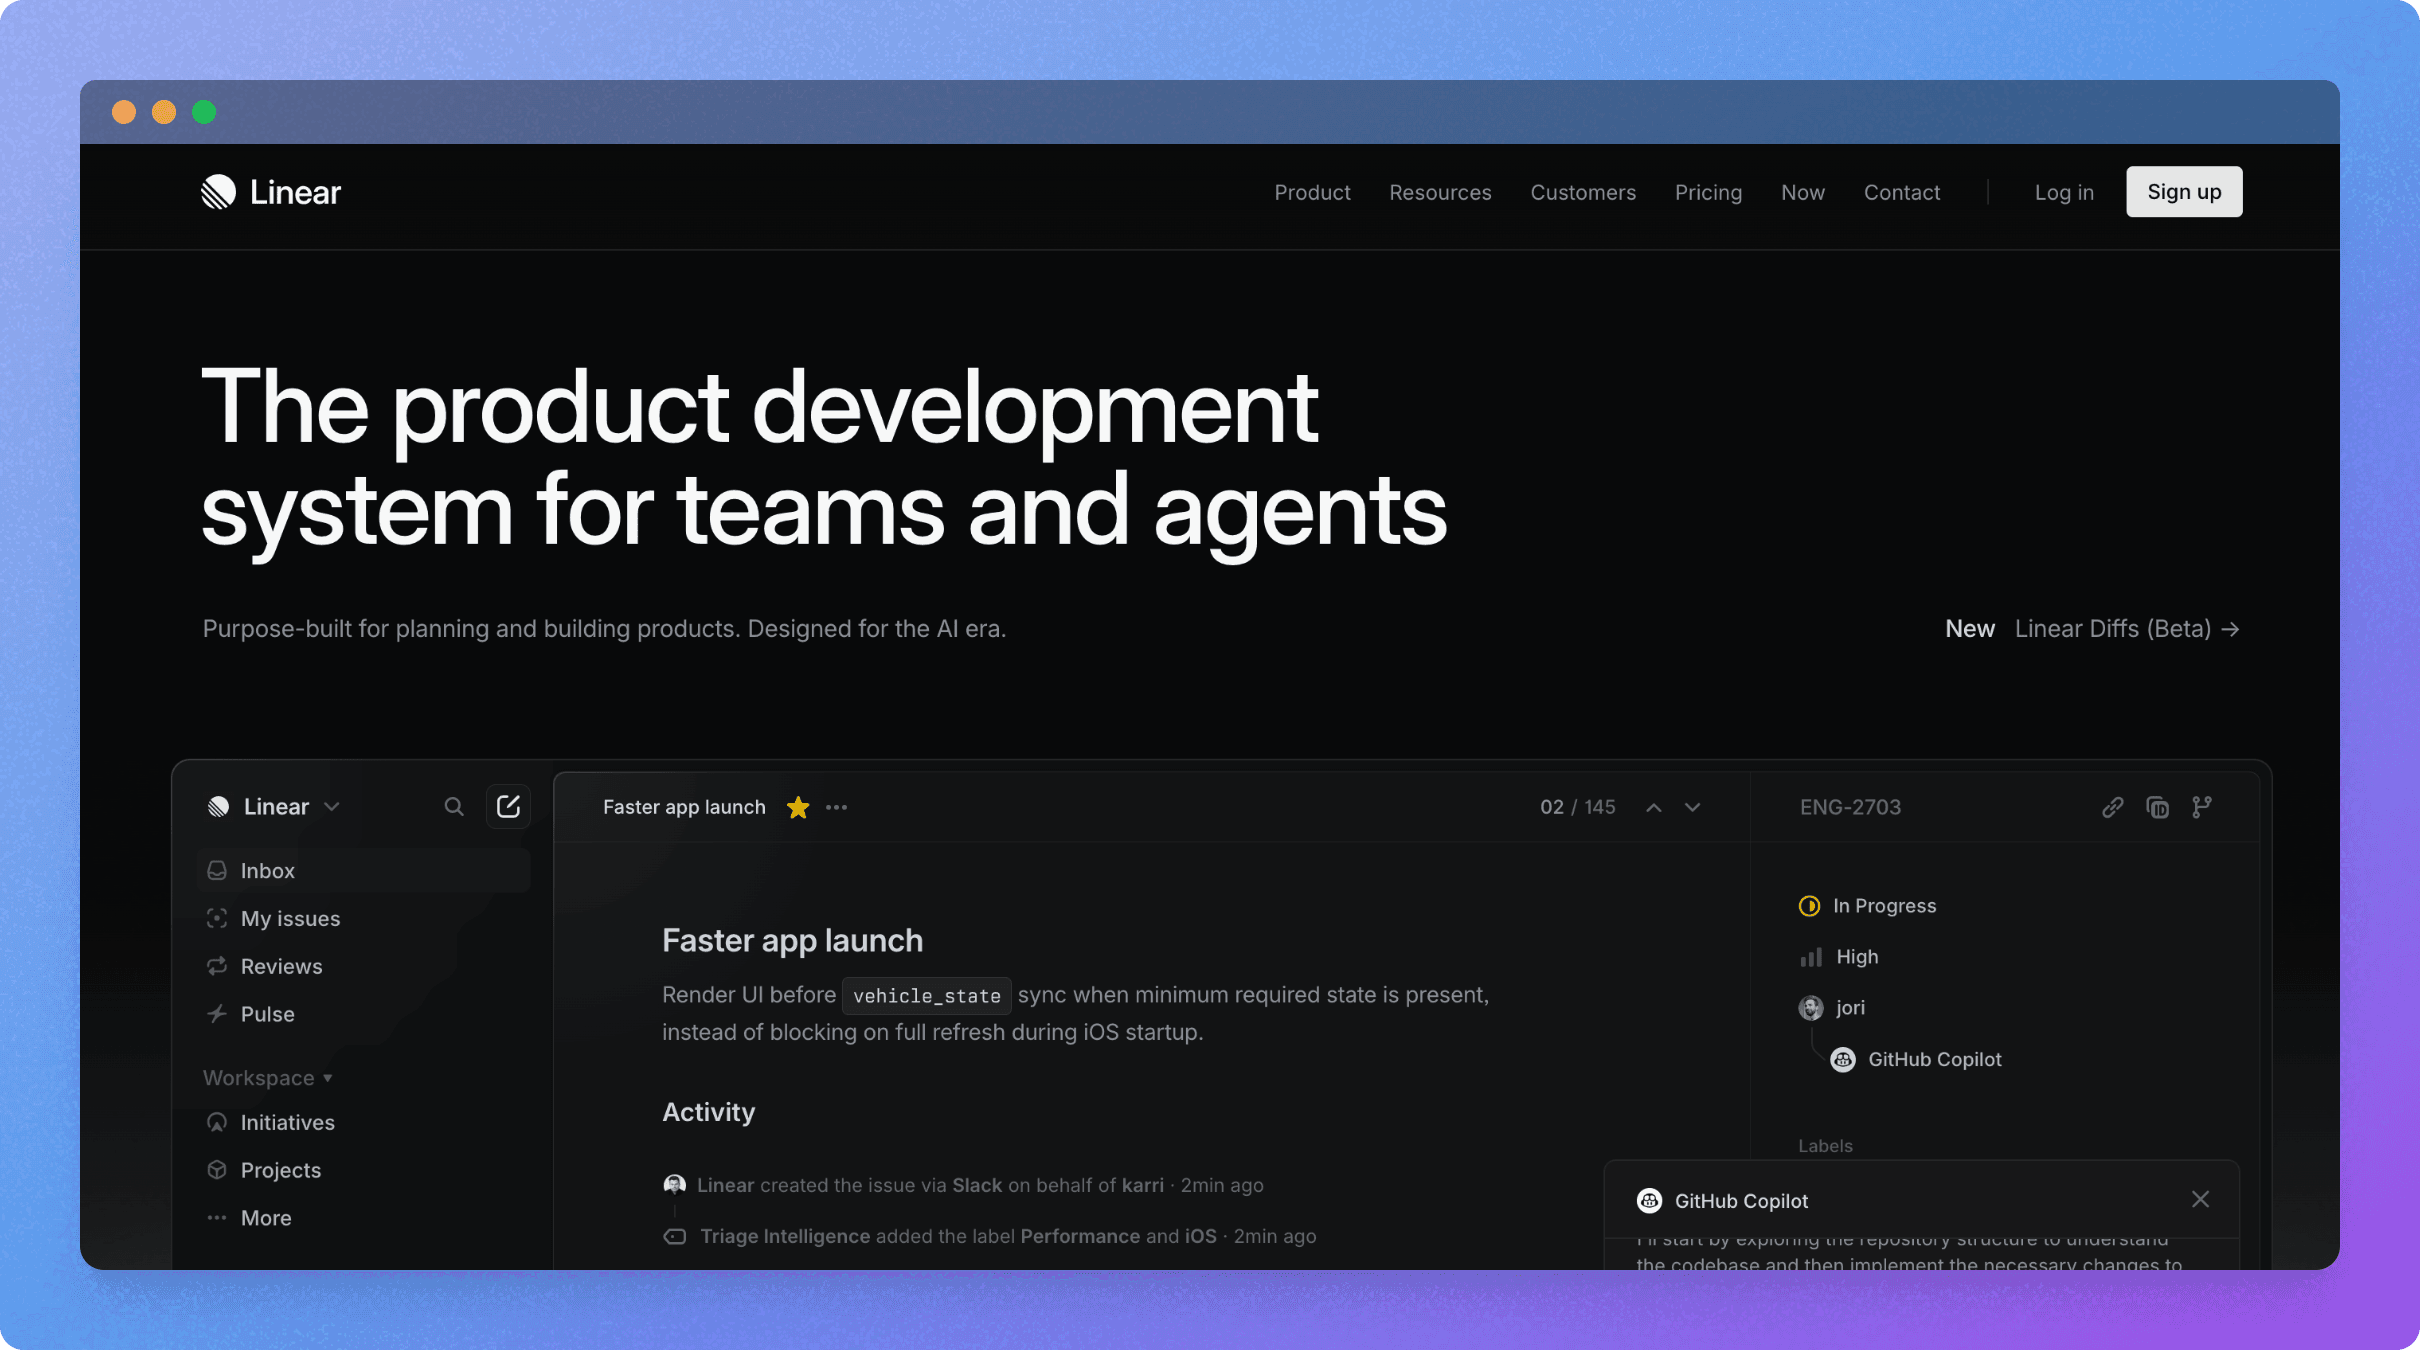Open the Pricing menu item
The width and height of the screenshot is (2420, 1350).
pos(1708,192)
